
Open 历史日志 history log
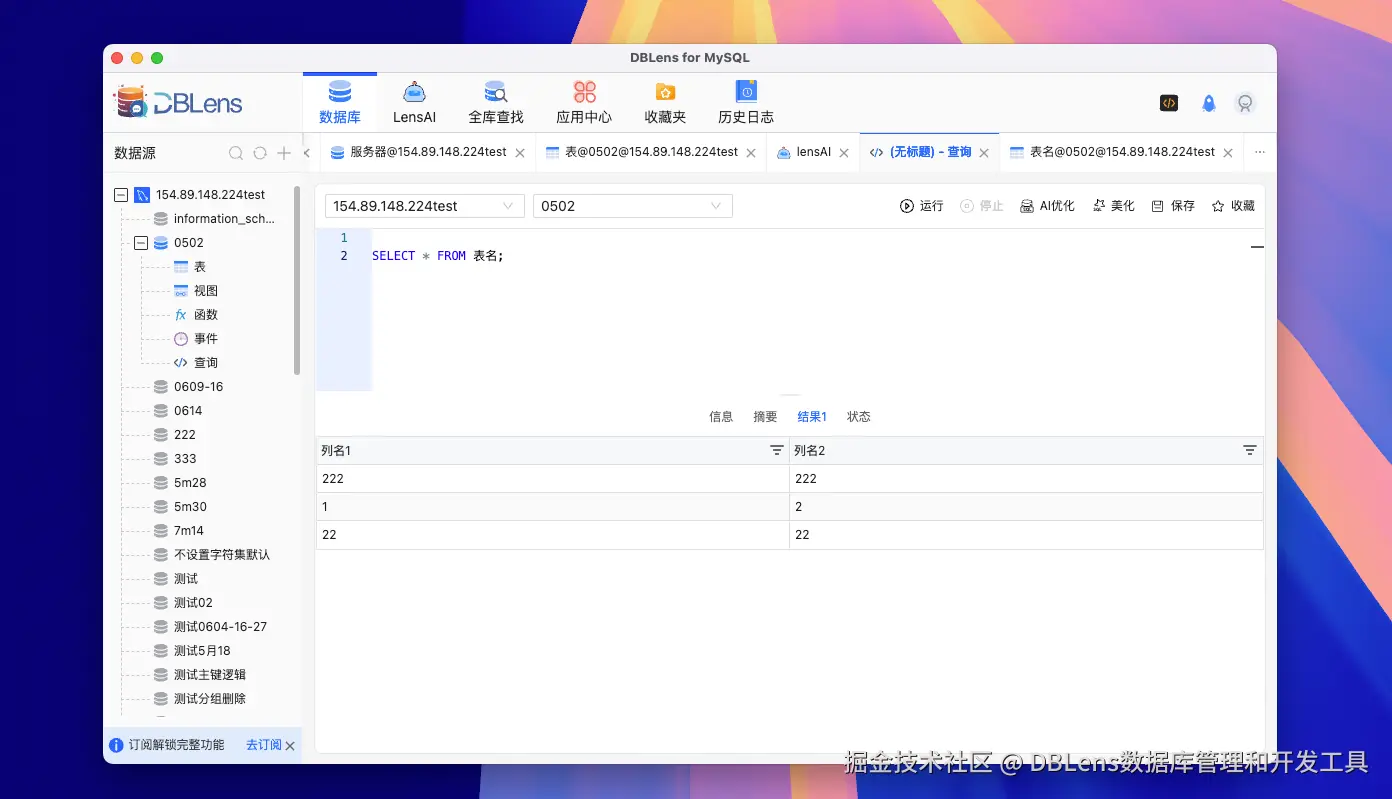click(x=746, y=104)
